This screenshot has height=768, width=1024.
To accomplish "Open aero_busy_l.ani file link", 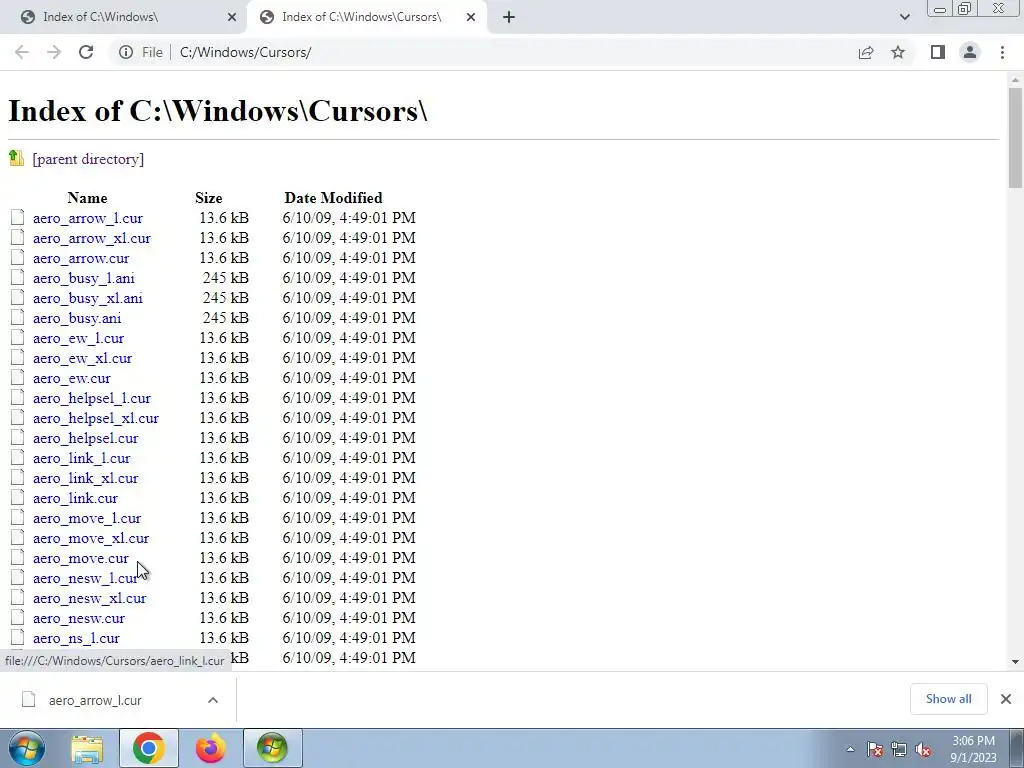I will [84, 278].
